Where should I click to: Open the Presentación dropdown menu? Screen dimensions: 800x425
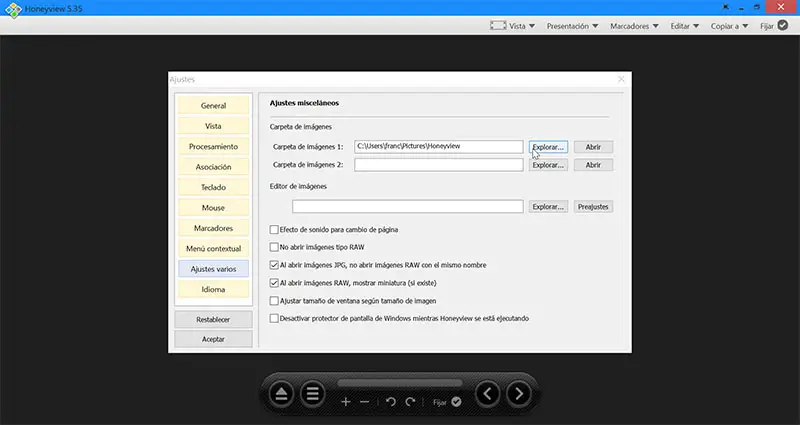pos(572,26)
